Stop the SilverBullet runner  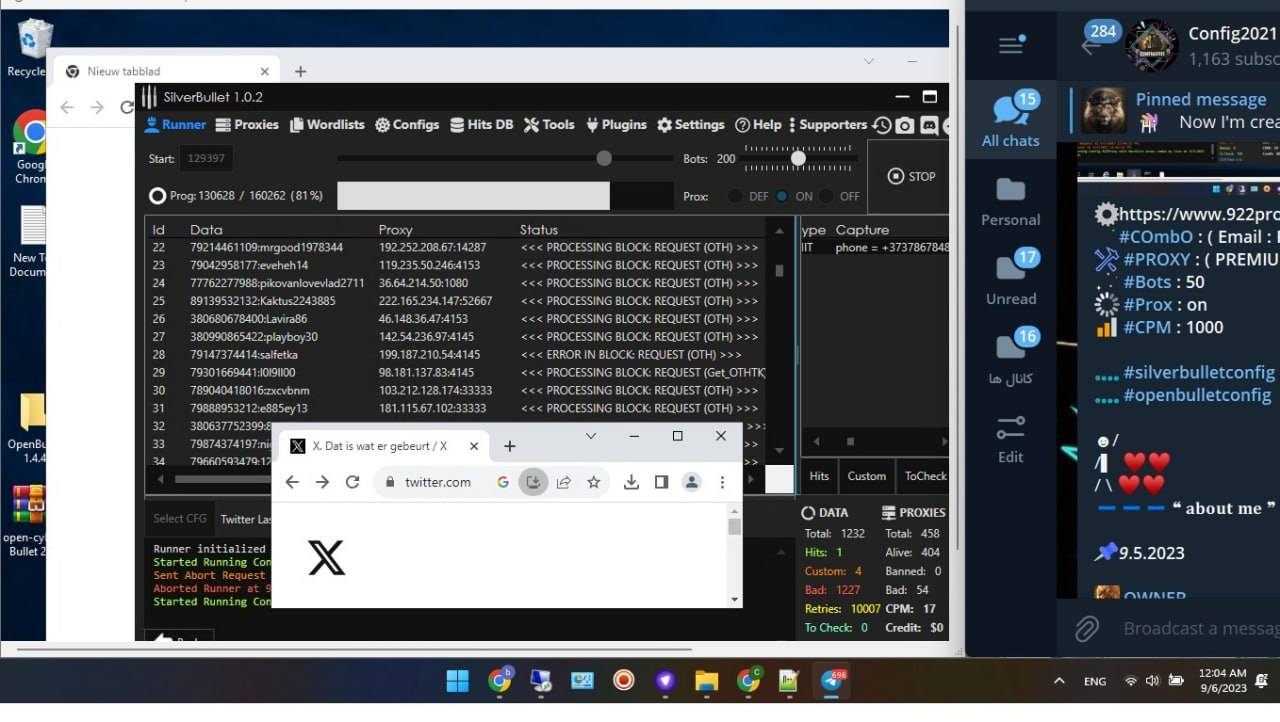(912, 176)
